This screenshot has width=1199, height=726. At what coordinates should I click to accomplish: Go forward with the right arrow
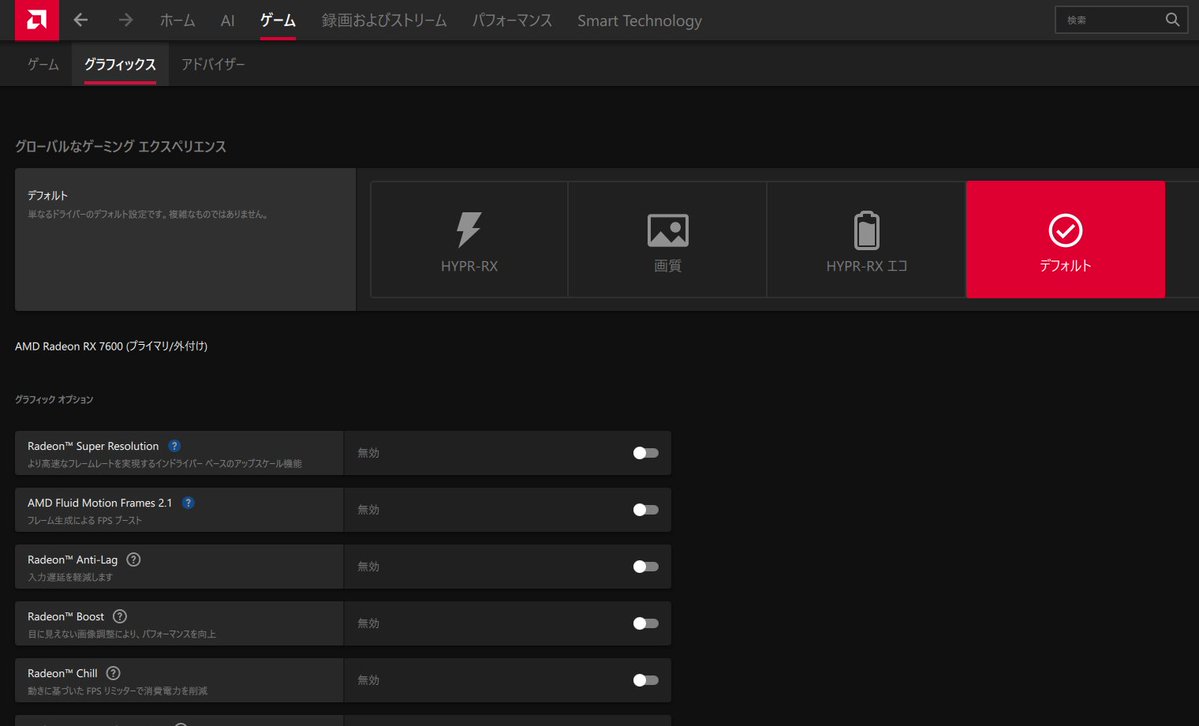click(125, 20)
